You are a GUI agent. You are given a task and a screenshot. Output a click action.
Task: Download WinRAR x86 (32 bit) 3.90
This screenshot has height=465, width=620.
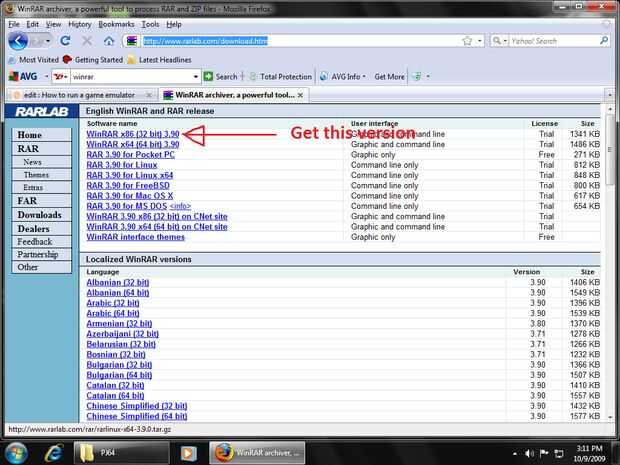point(133,134)
